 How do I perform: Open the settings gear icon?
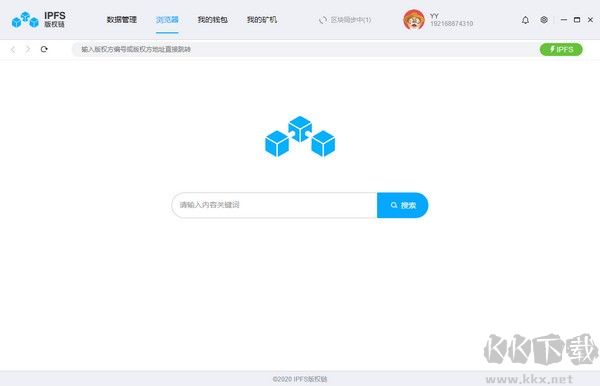[544, 20]
